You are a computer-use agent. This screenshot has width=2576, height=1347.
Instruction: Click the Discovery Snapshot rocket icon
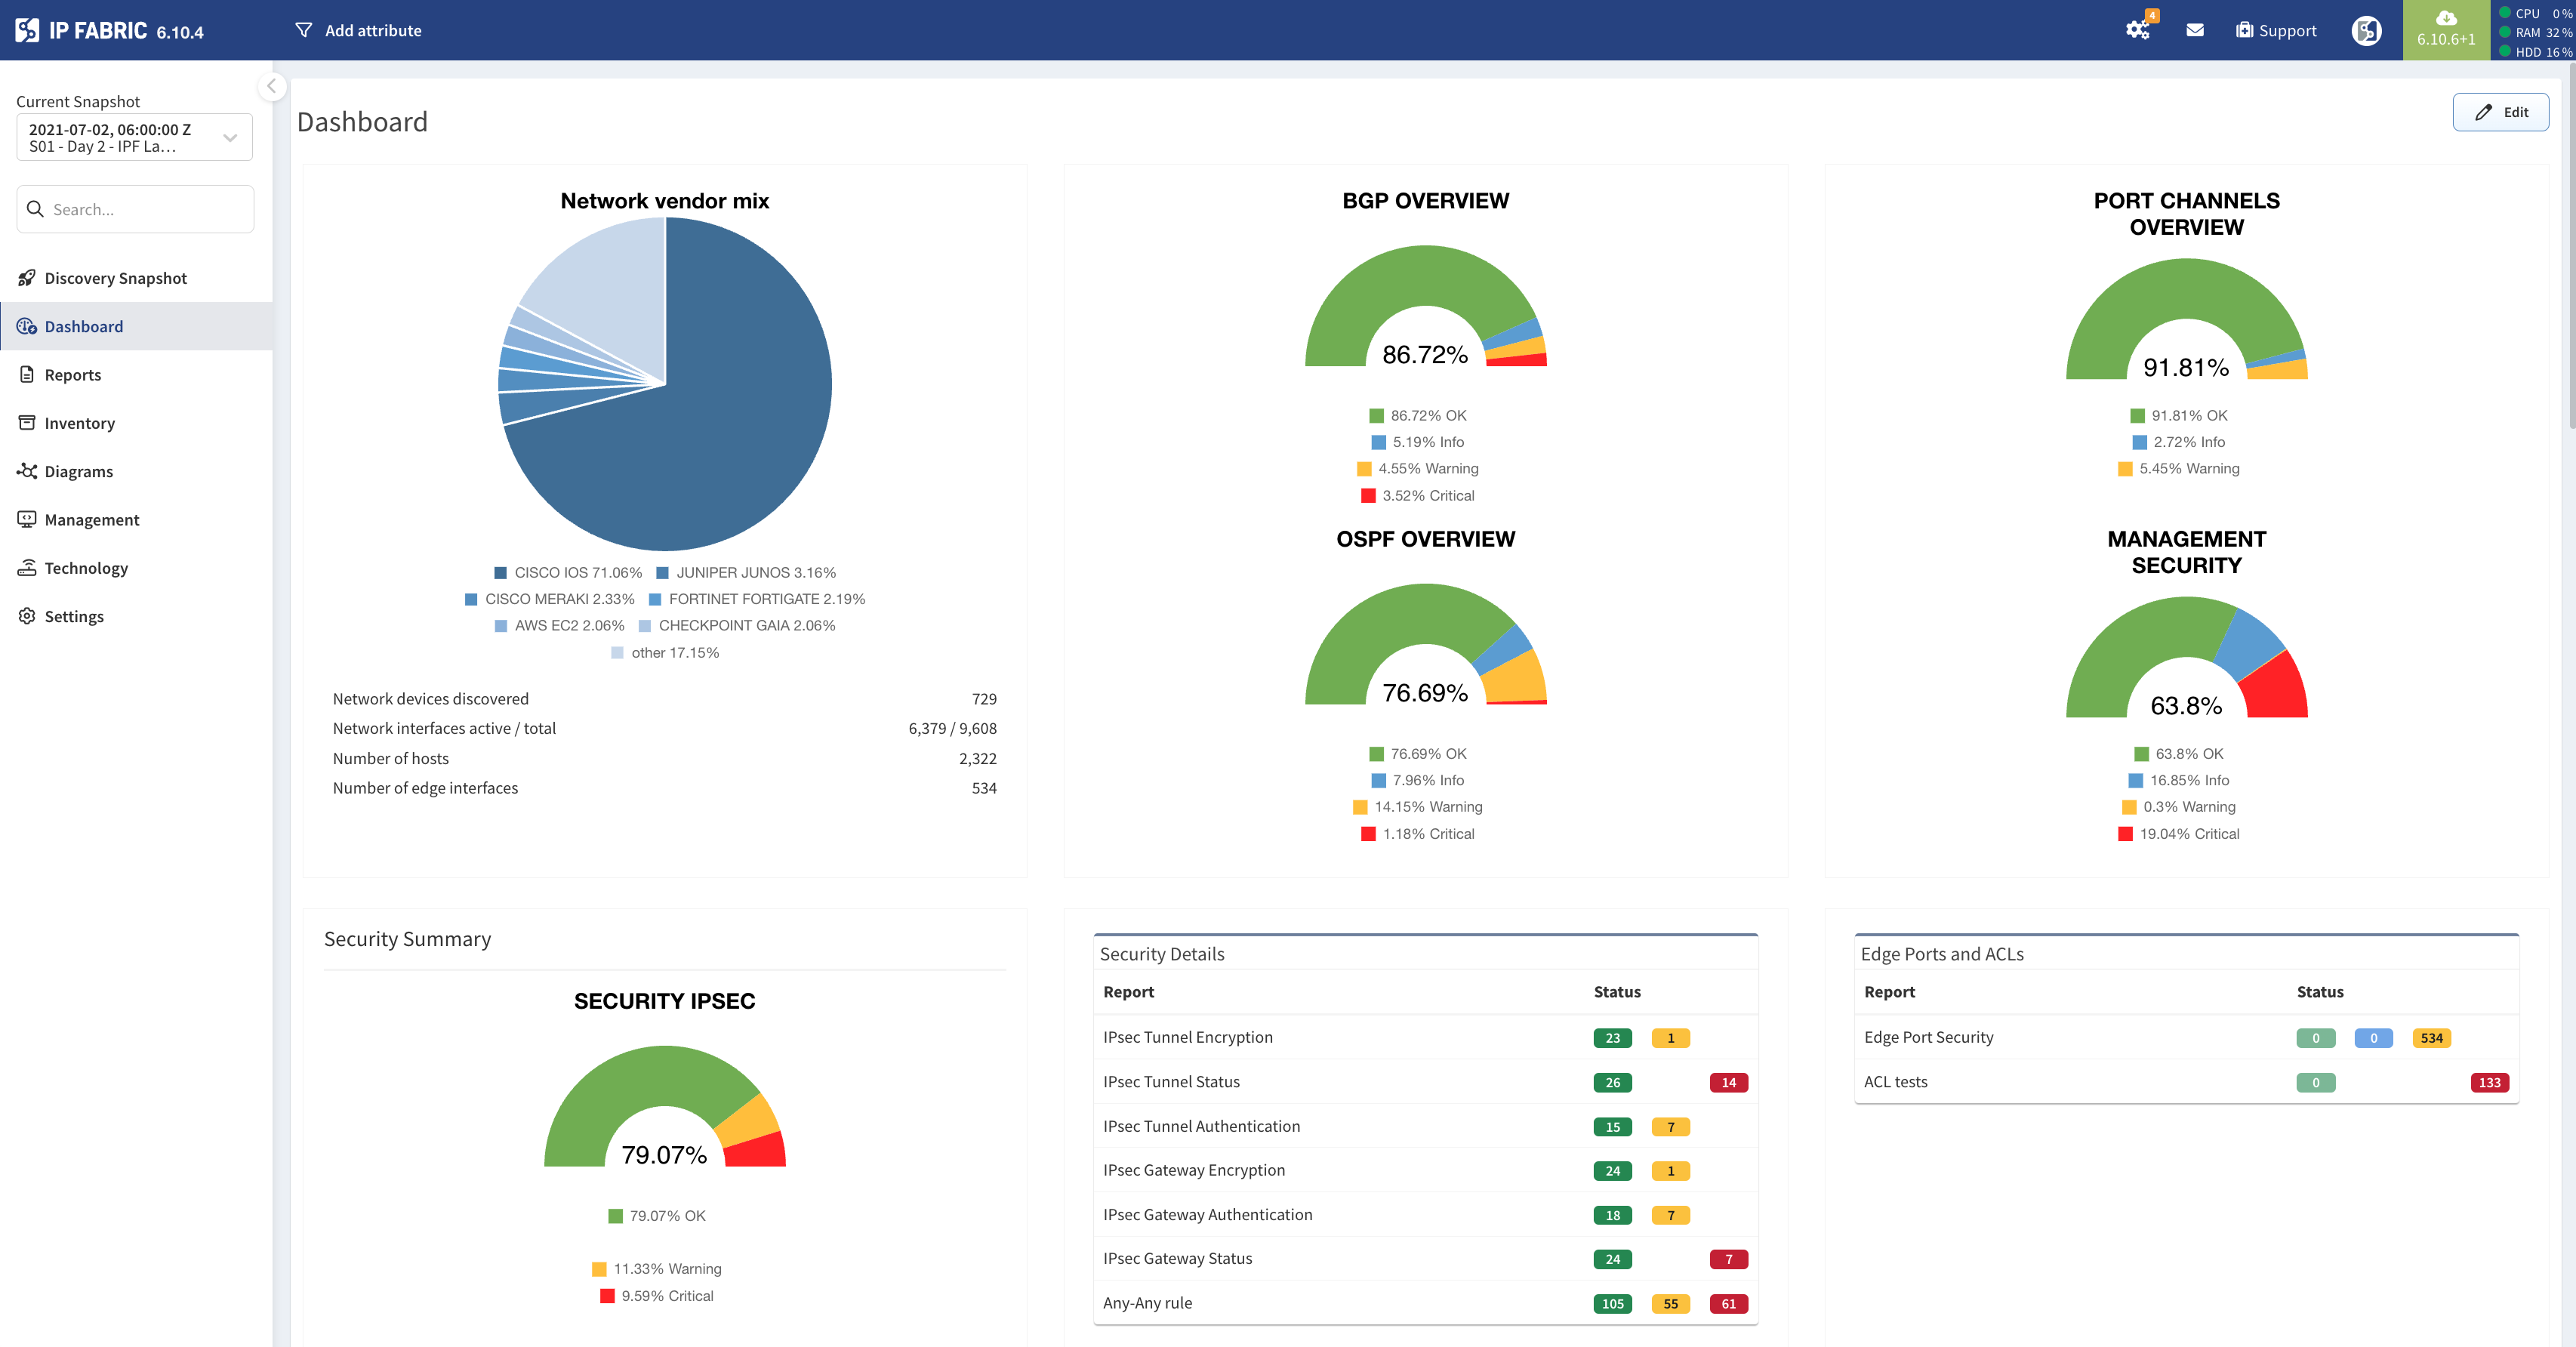click(x=27, y=278)
